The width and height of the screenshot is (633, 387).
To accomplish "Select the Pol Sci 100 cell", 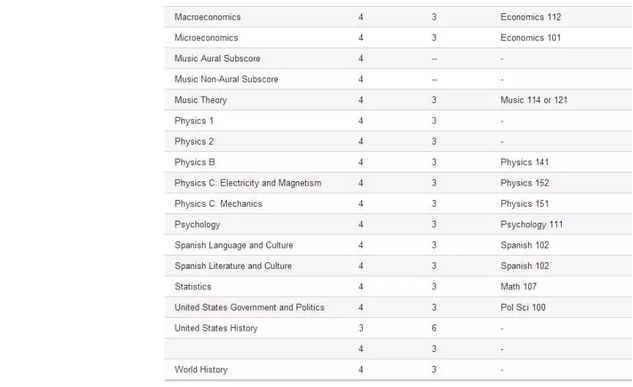I will click(x=523, y=308).
